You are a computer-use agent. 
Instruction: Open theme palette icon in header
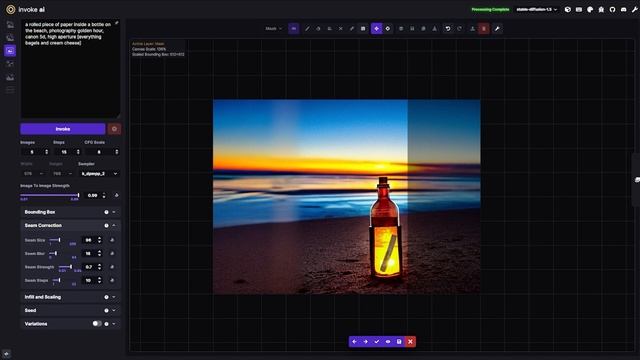click(590, 9)
